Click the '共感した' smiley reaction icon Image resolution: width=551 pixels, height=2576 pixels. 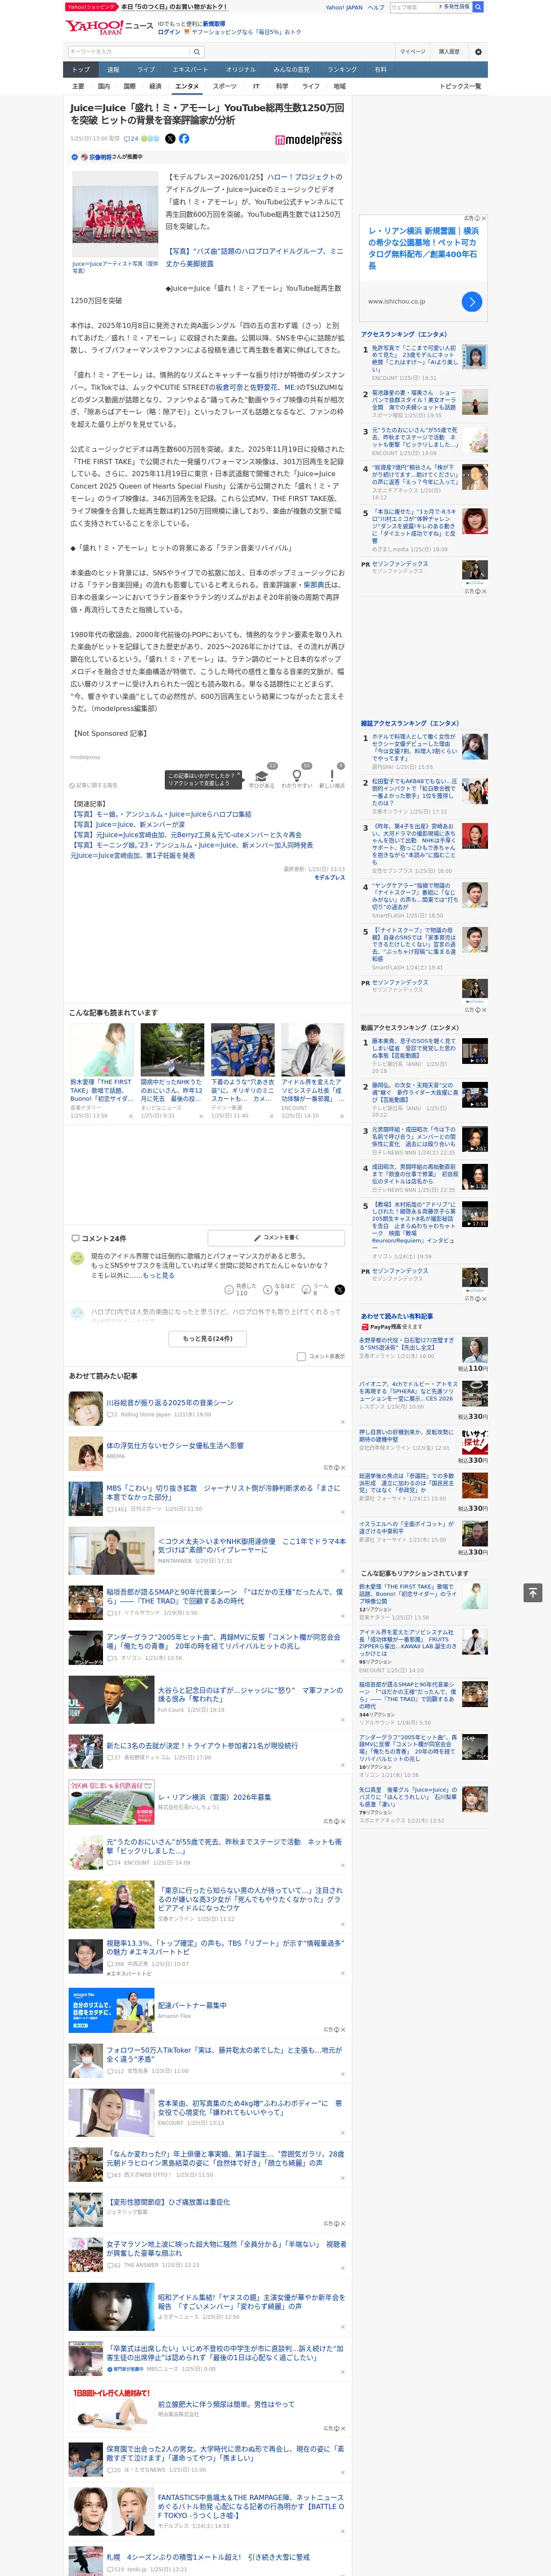click(x=229, y=1290)
